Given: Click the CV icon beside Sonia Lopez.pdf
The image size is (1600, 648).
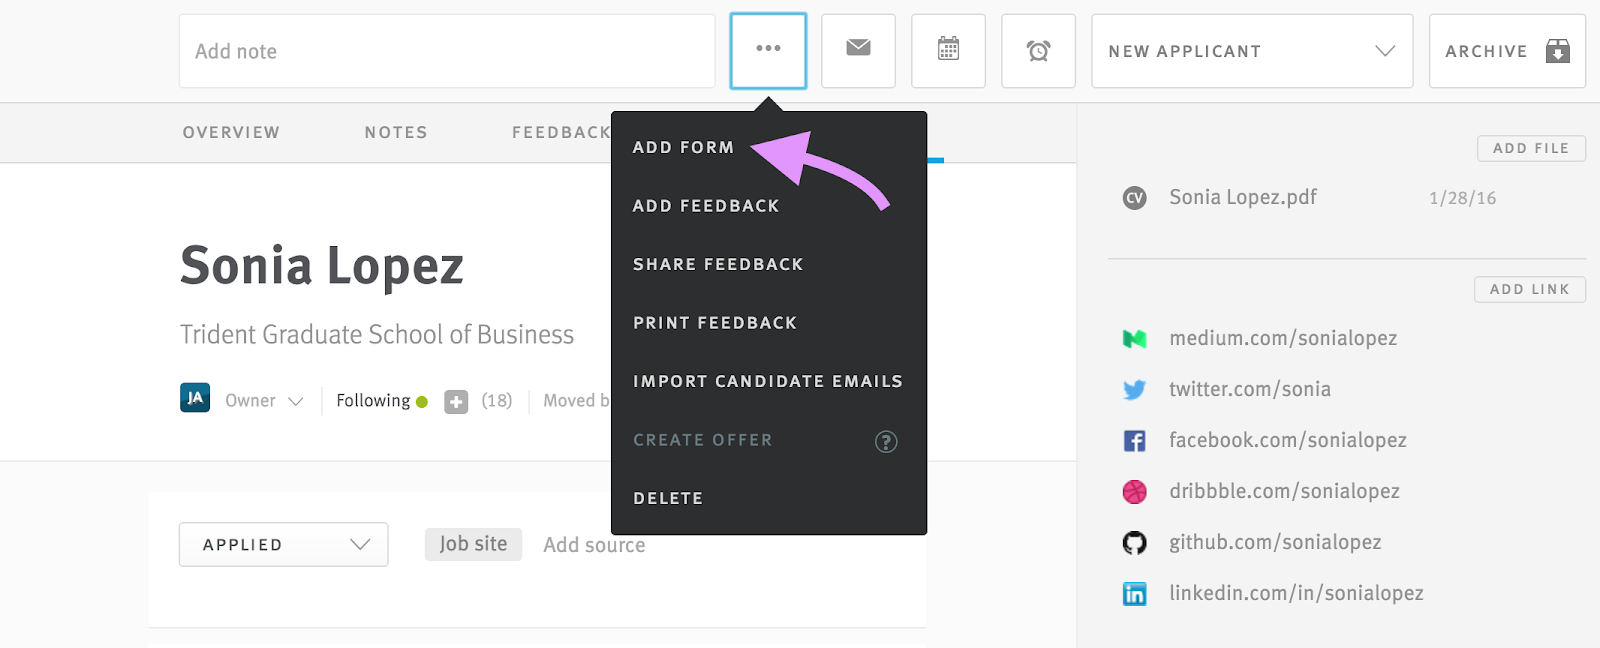Looking at the screenshot, I should 1134,198.
